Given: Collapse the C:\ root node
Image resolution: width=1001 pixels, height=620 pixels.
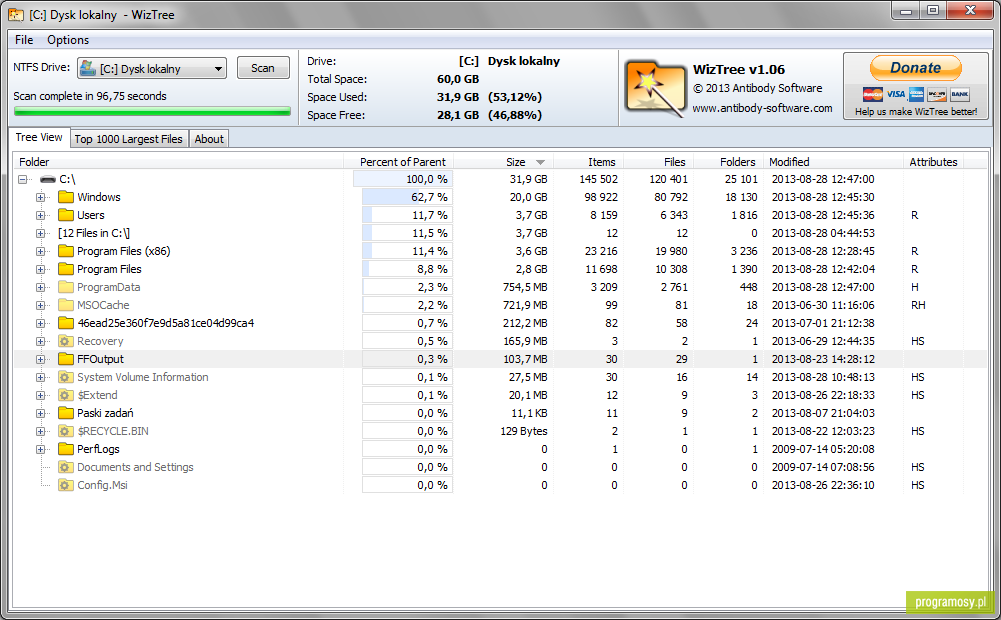Looking at the screenshot, I should tap(23, 179).
